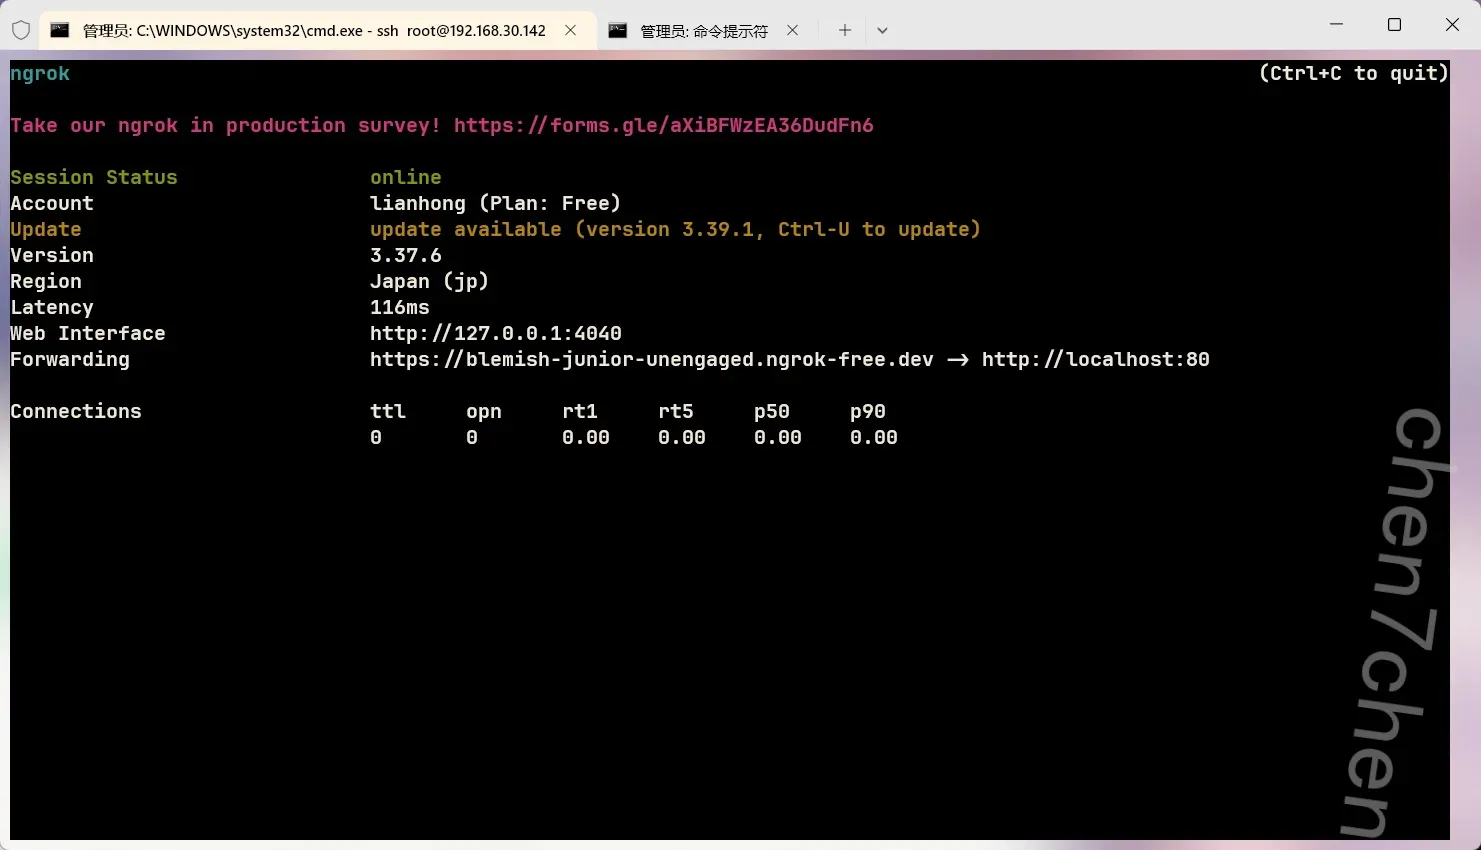Click the ttl column header

coord(388,411)
